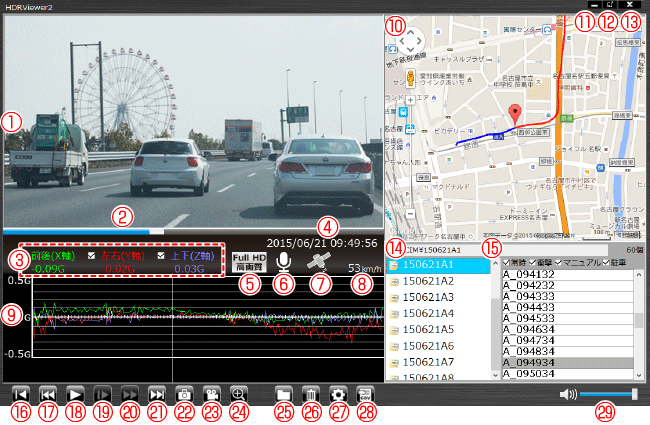Click the fast-forward double-arrow button
Image resolution: width=650 pixels, height=425 pixels.
coord(130,394)
